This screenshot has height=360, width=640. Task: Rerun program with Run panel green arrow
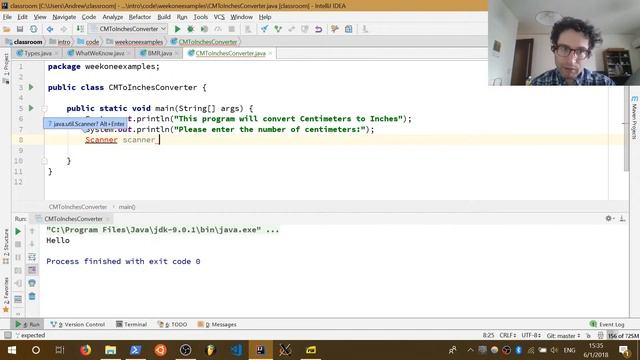point(18,231)
